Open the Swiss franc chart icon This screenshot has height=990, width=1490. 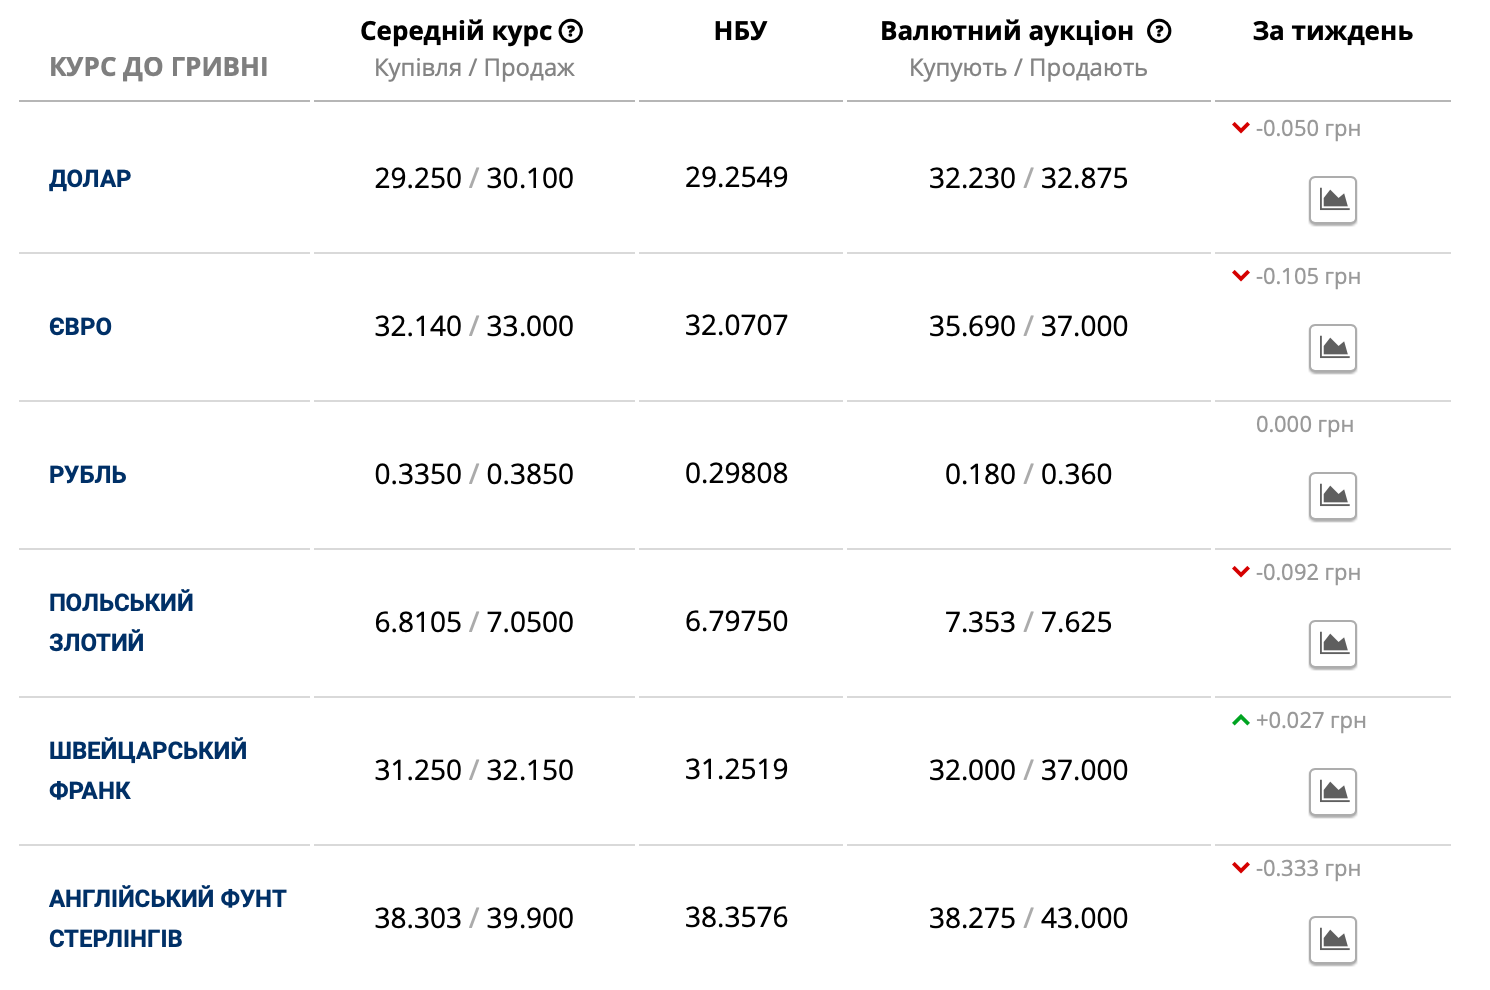[x=1333, y=792]
